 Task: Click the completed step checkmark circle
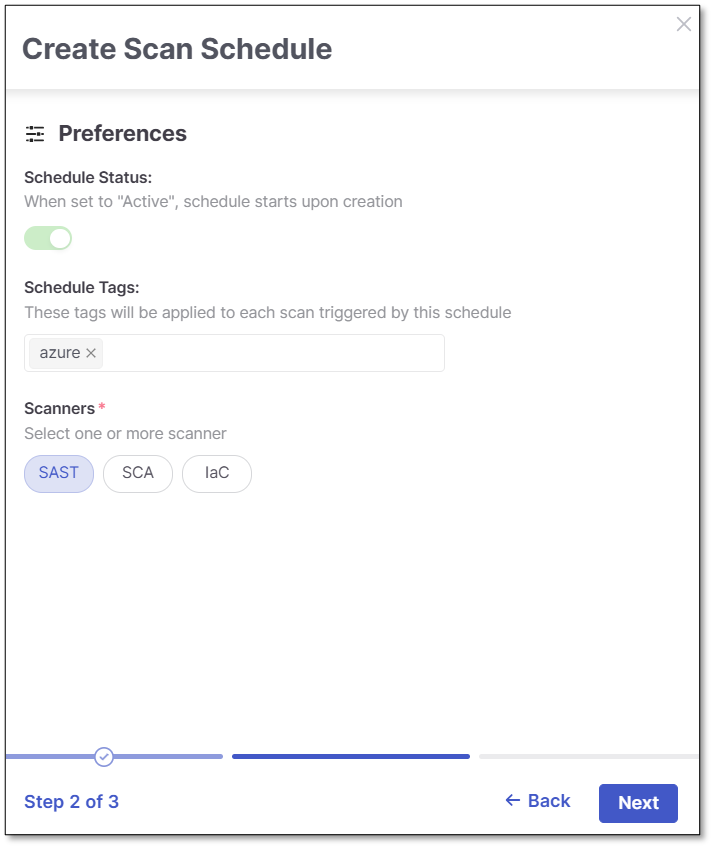[x=104, y=757]
